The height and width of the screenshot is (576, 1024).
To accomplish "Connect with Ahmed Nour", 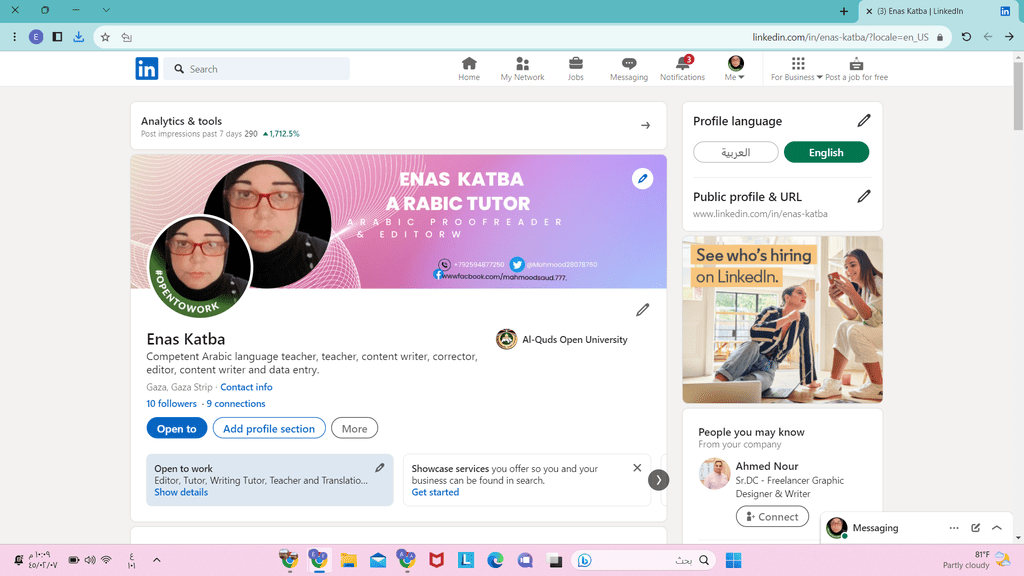I will click(x=772, y=517).
